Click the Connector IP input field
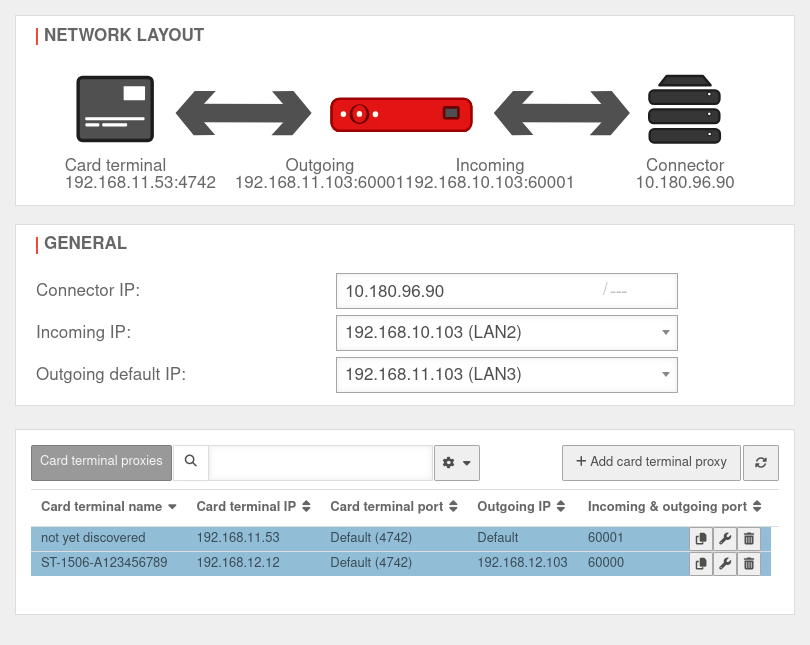 [x=470, y=291]
